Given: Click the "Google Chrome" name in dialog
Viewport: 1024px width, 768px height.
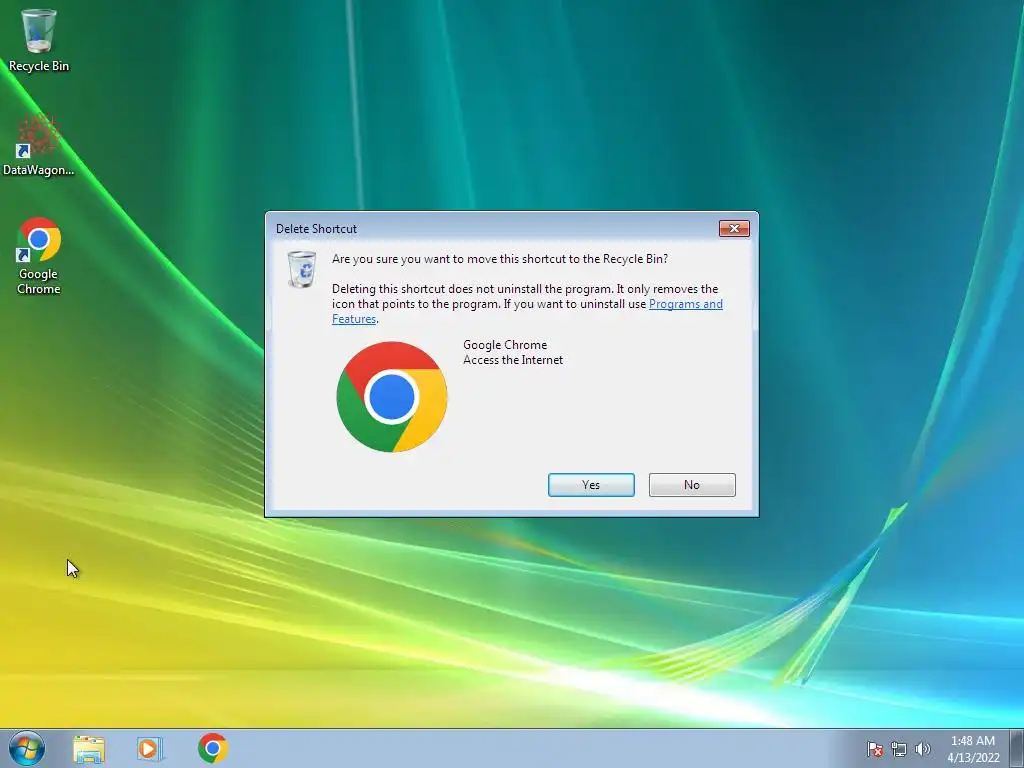Looking at the screenshot, I should (x=505, y=345).
